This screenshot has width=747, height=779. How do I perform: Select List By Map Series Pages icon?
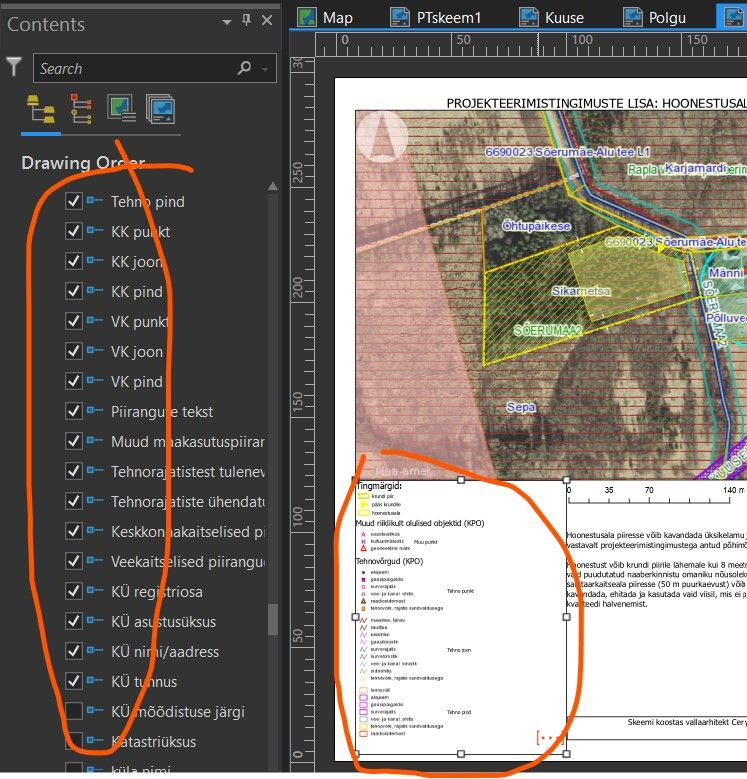(x=161, y=109)
